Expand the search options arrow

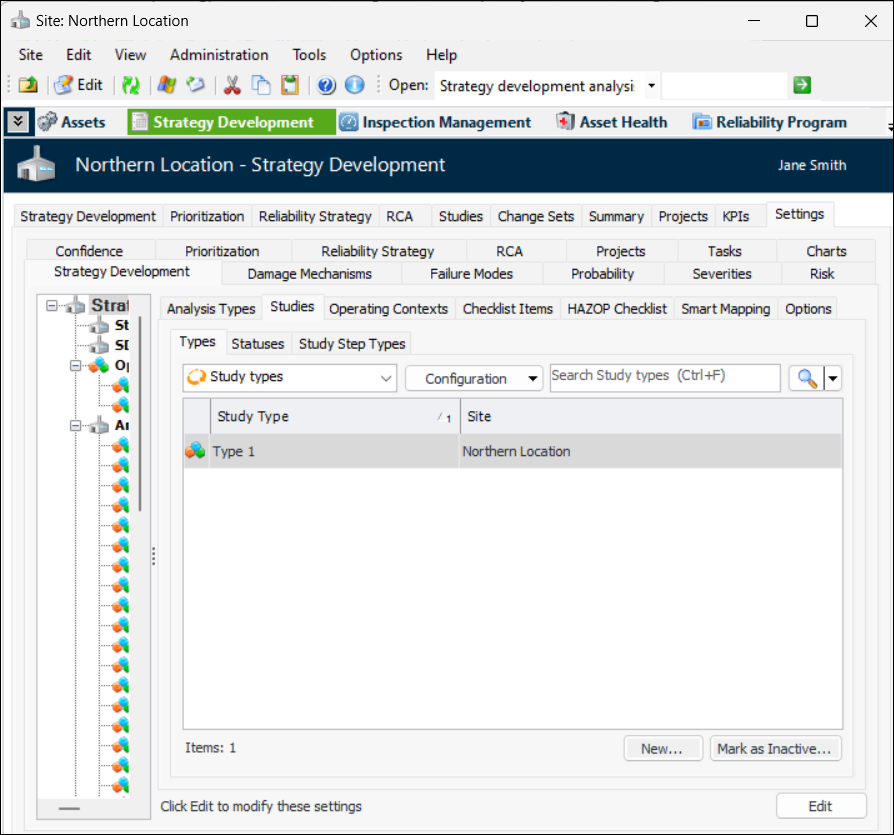point(833,378)
